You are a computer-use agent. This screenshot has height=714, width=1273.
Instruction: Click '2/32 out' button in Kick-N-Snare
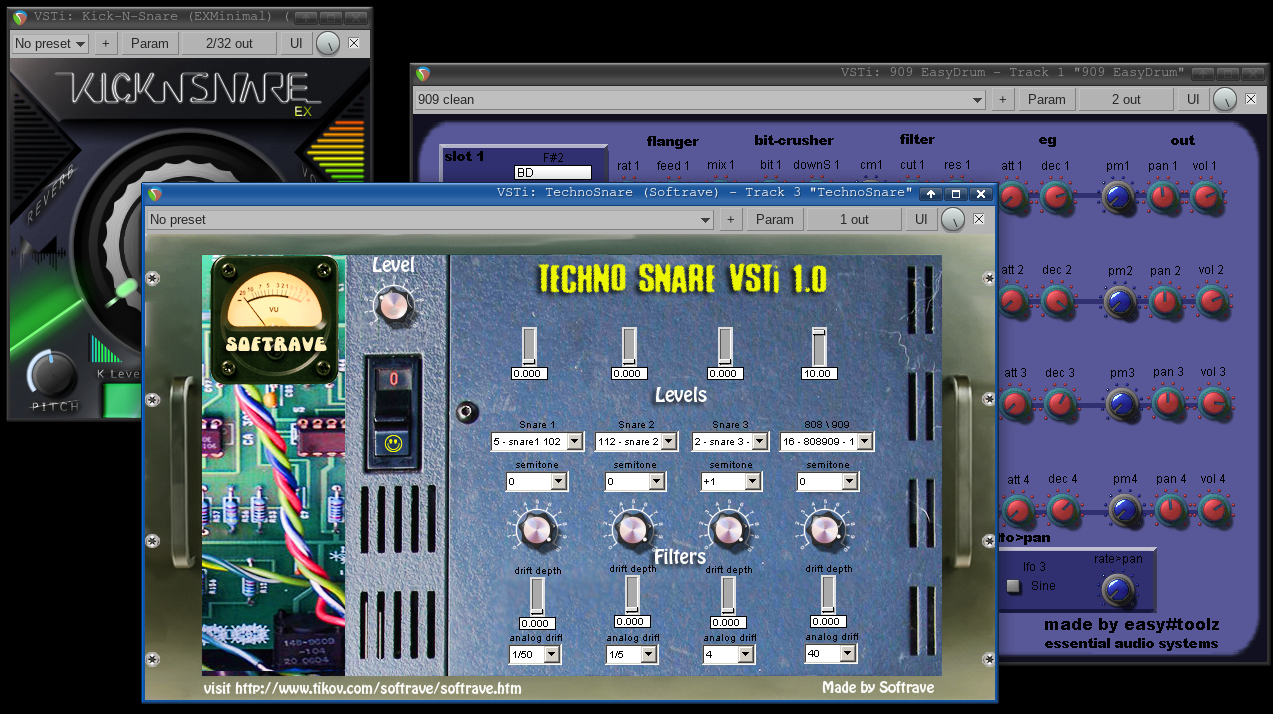tap(229, 43)
